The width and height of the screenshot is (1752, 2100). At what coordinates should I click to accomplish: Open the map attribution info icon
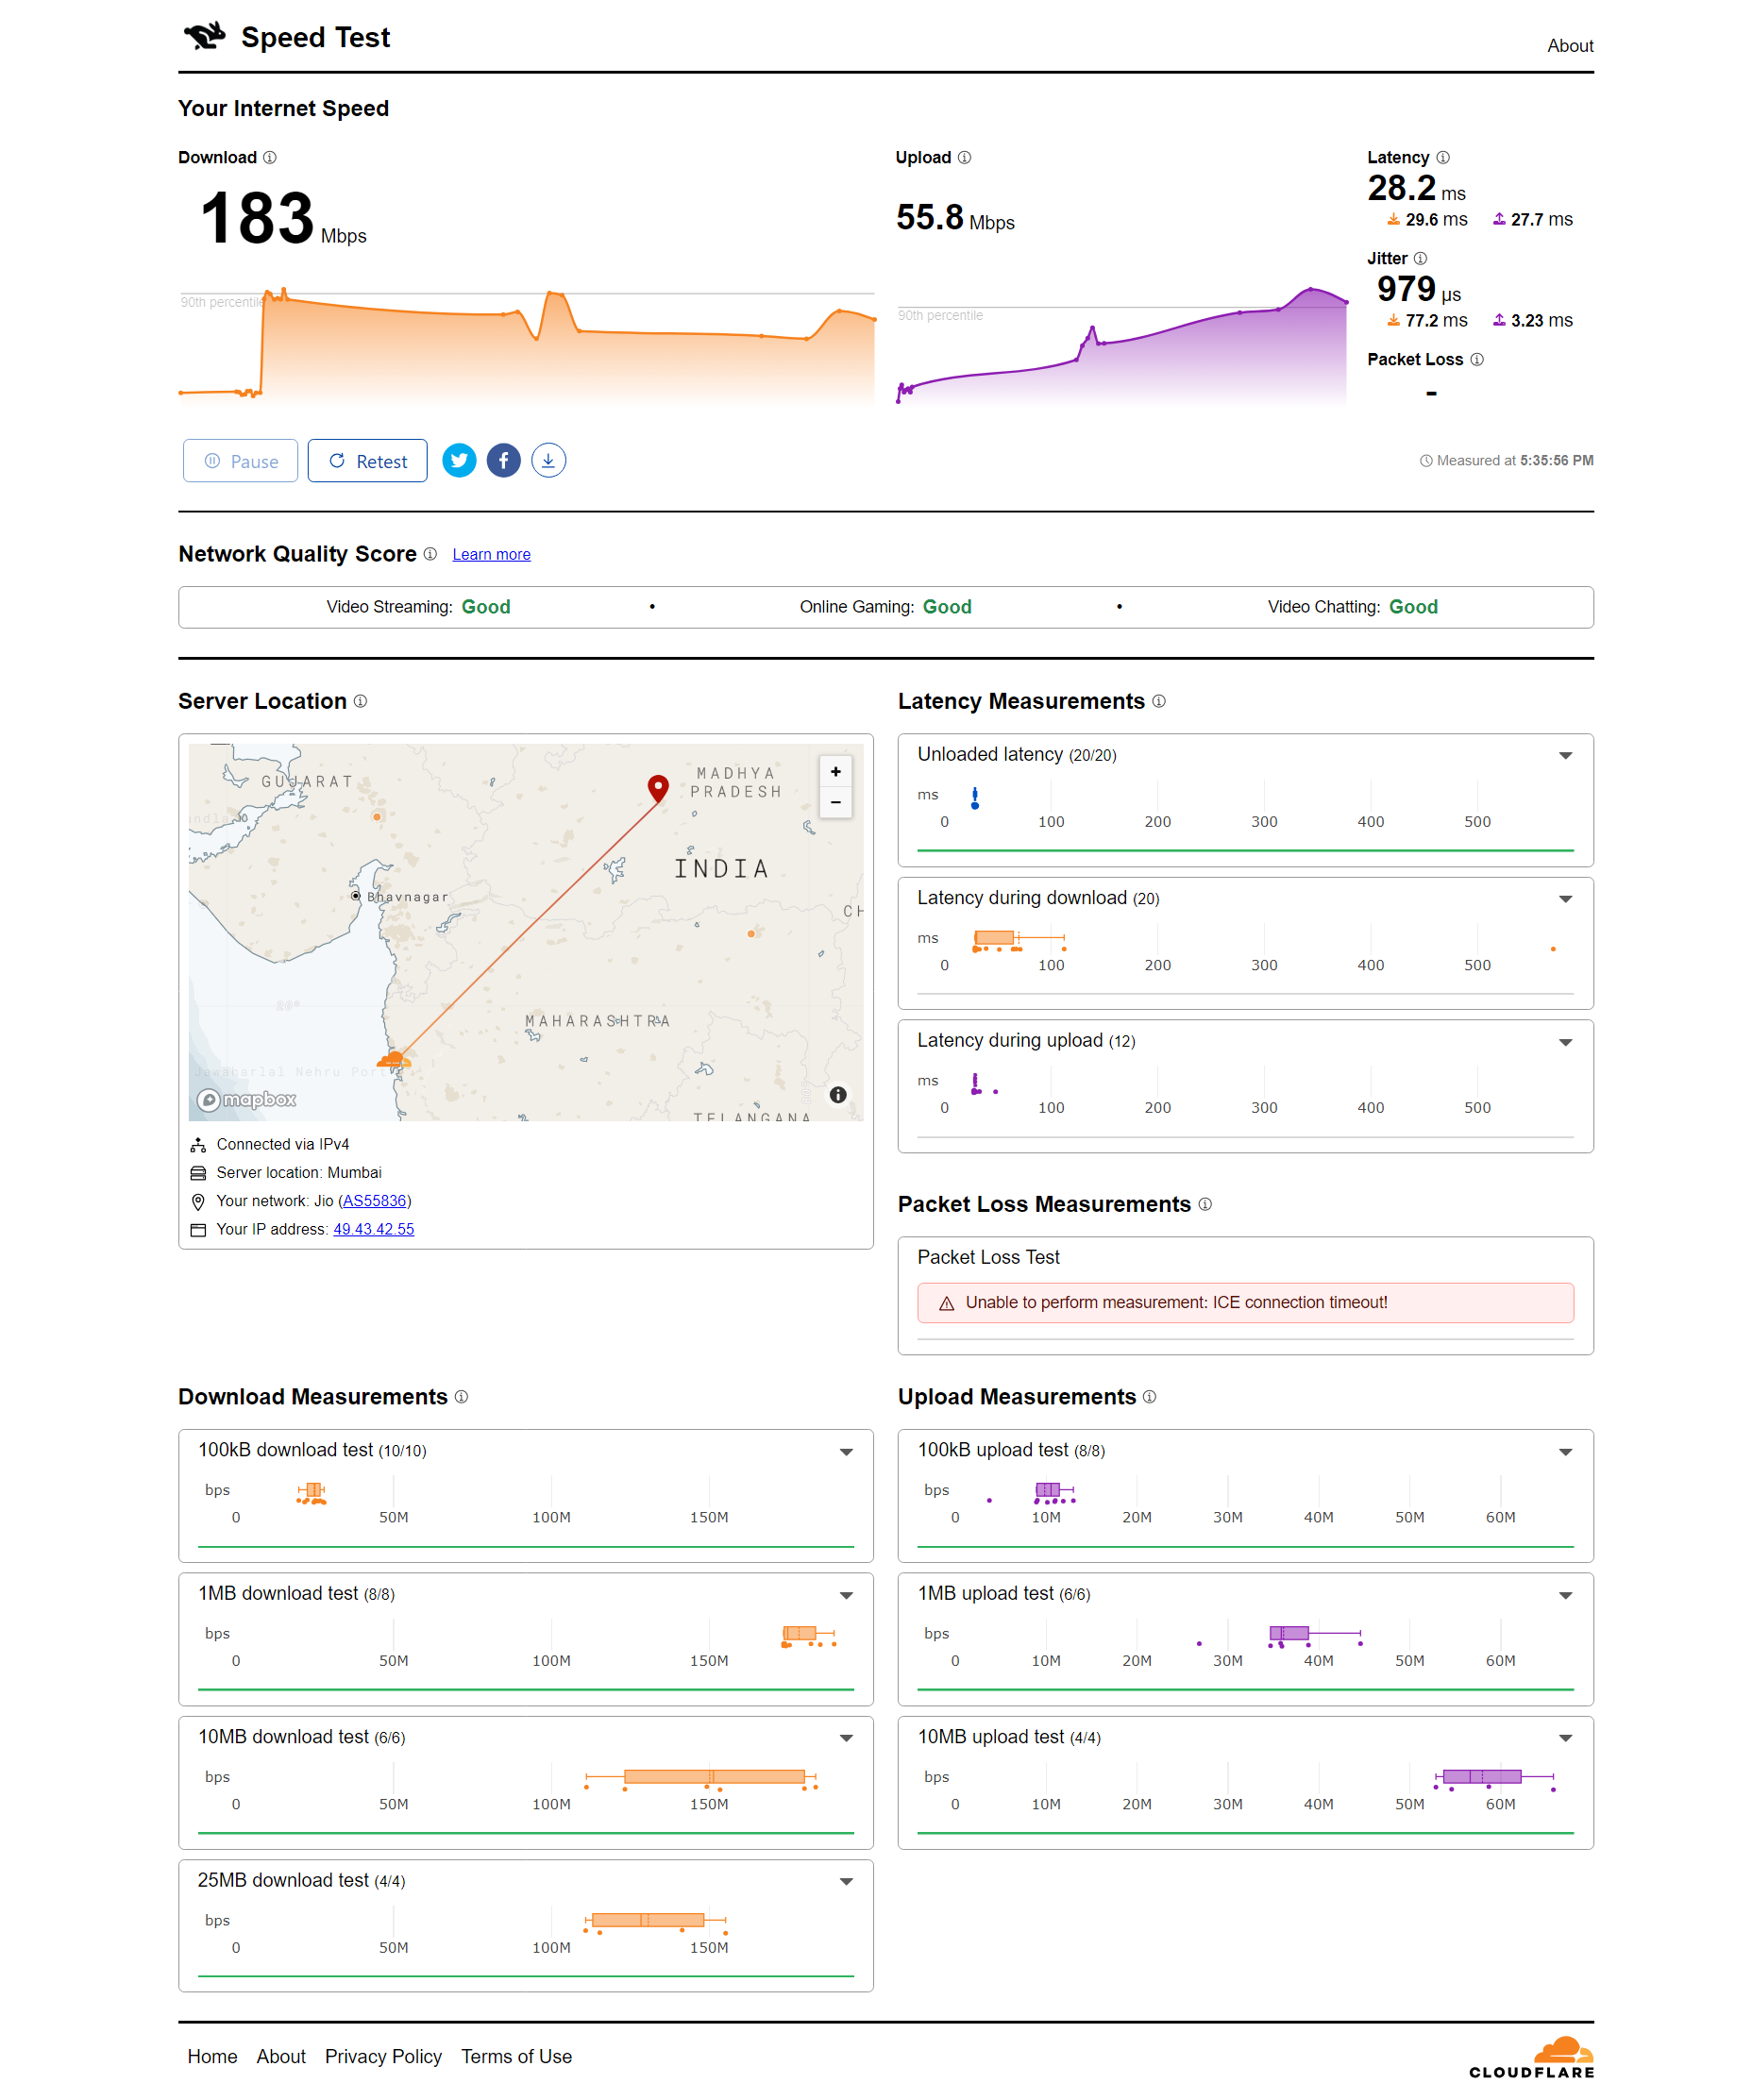point(838,1095)
